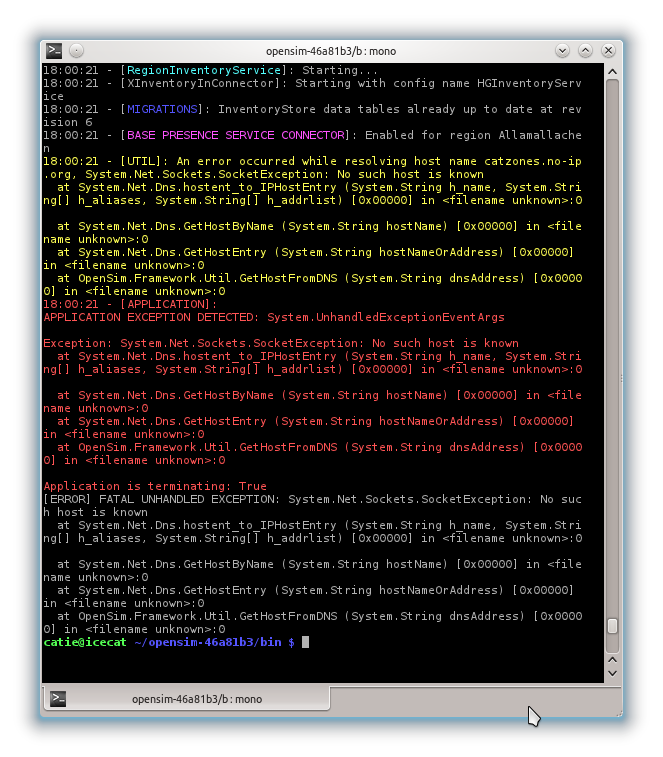Click the window title opensim-46a81b3/b : mono
This screenshot has width=663, height=757.
tap(331, 51)
